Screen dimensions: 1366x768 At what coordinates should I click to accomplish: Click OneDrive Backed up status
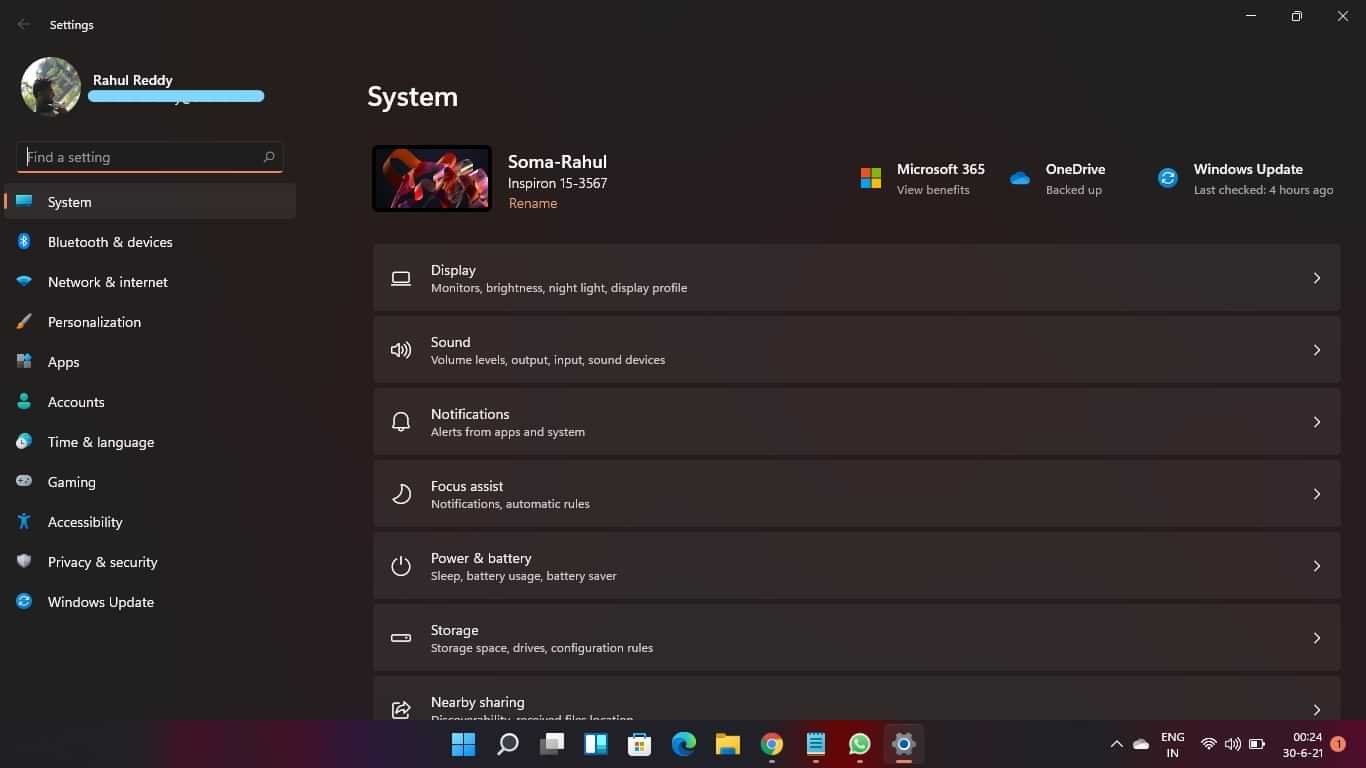point(1074,190)
